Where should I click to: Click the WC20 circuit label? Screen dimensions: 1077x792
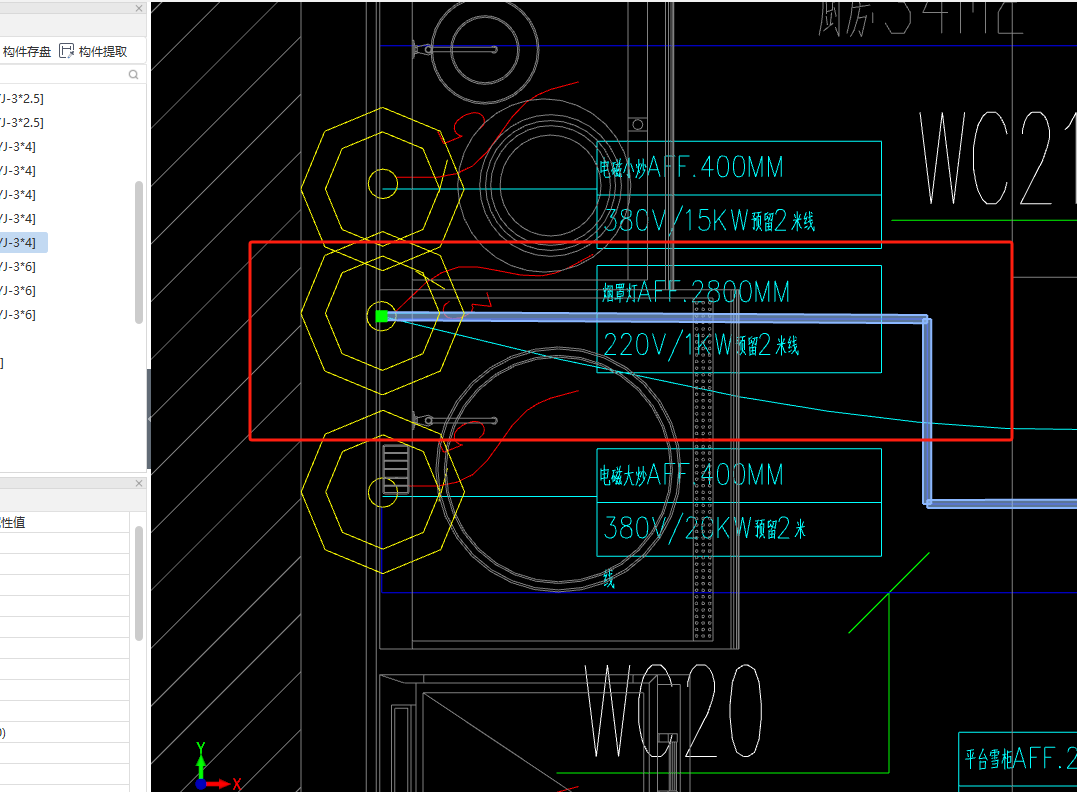pyautogui.click(x=673, y=711)
